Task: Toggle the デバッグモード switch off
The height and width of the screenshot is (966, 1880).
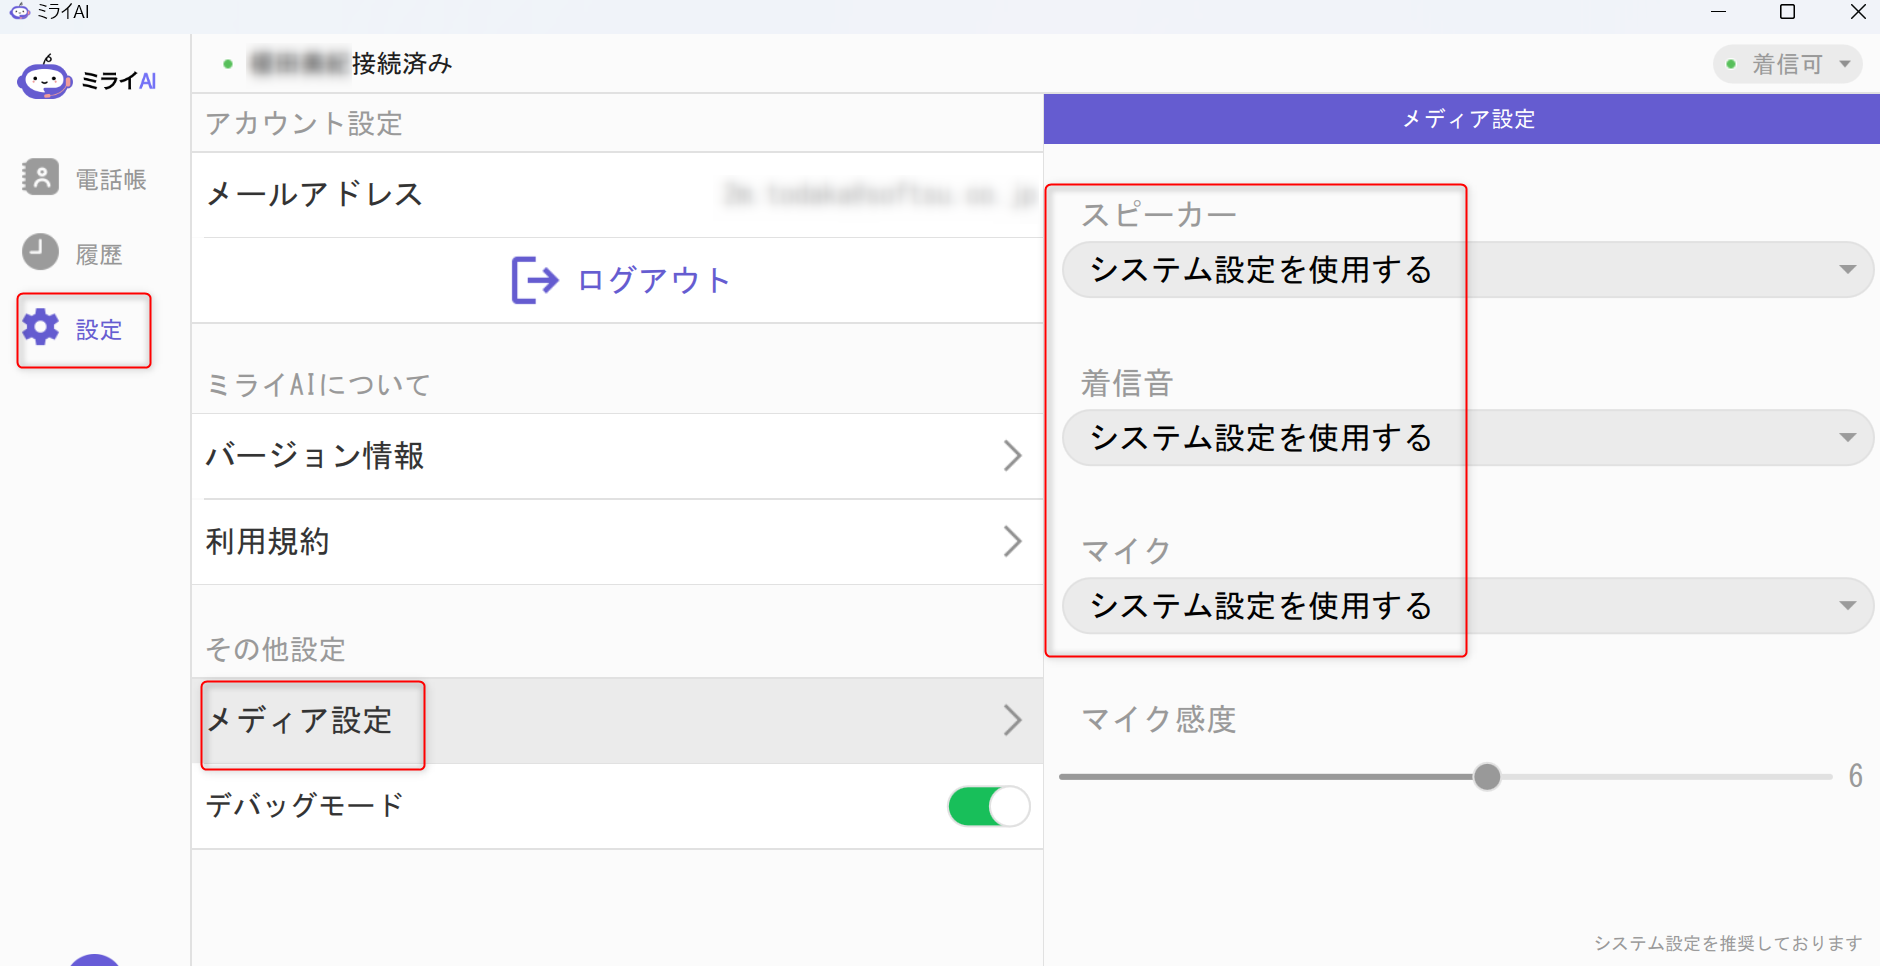Action: click(988, 806)
